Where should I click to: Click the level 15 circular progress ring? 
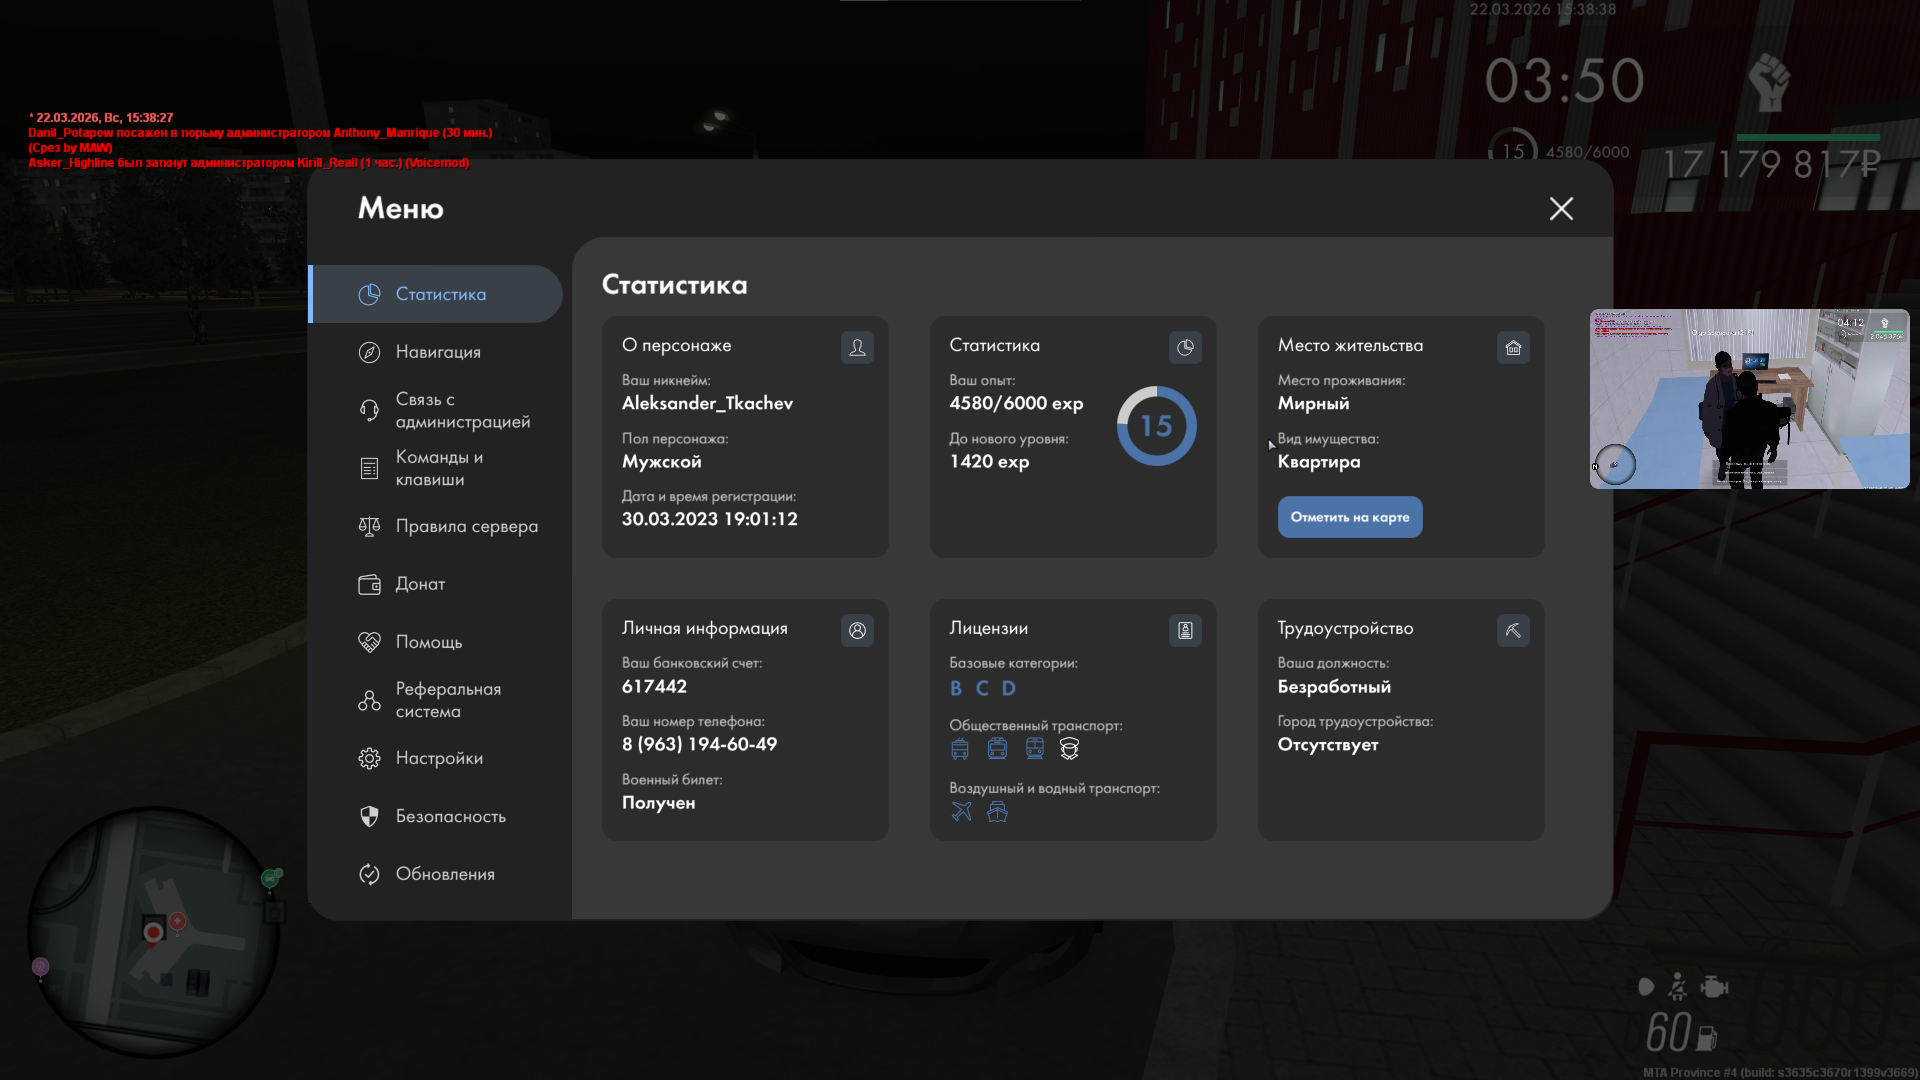click(1156, 426)
